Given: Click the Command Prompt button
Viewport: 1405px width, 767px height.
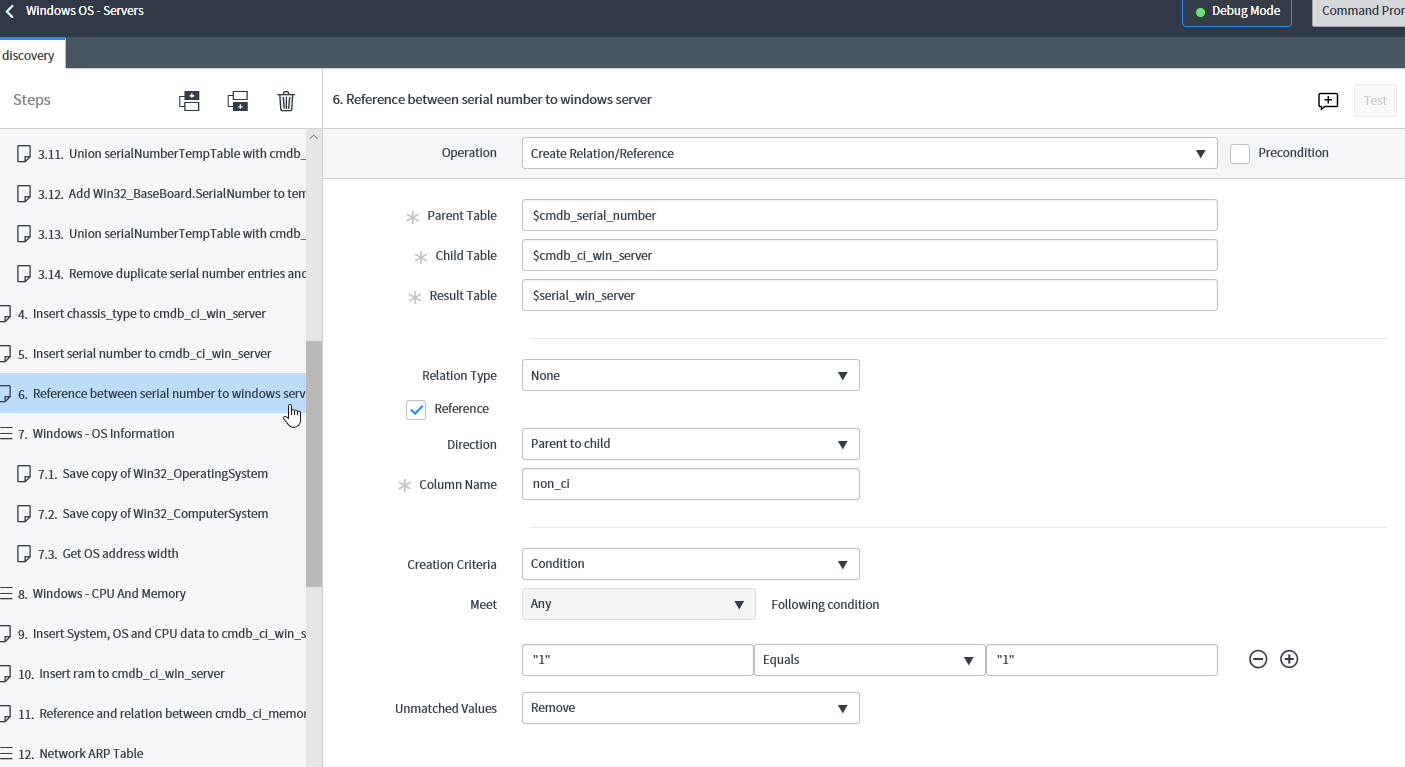Looking at the screenshot, I should pyautogui.click(x=1360, y=12).
